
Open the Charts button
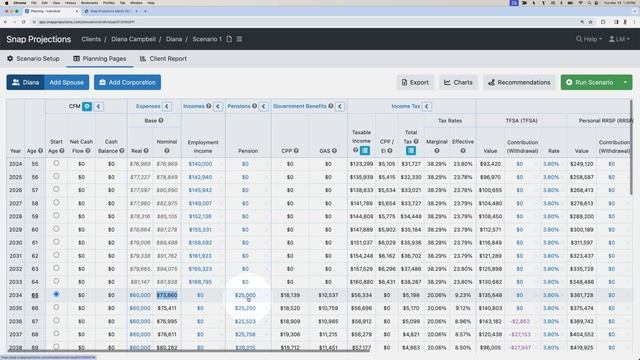[x=458, y=82]
